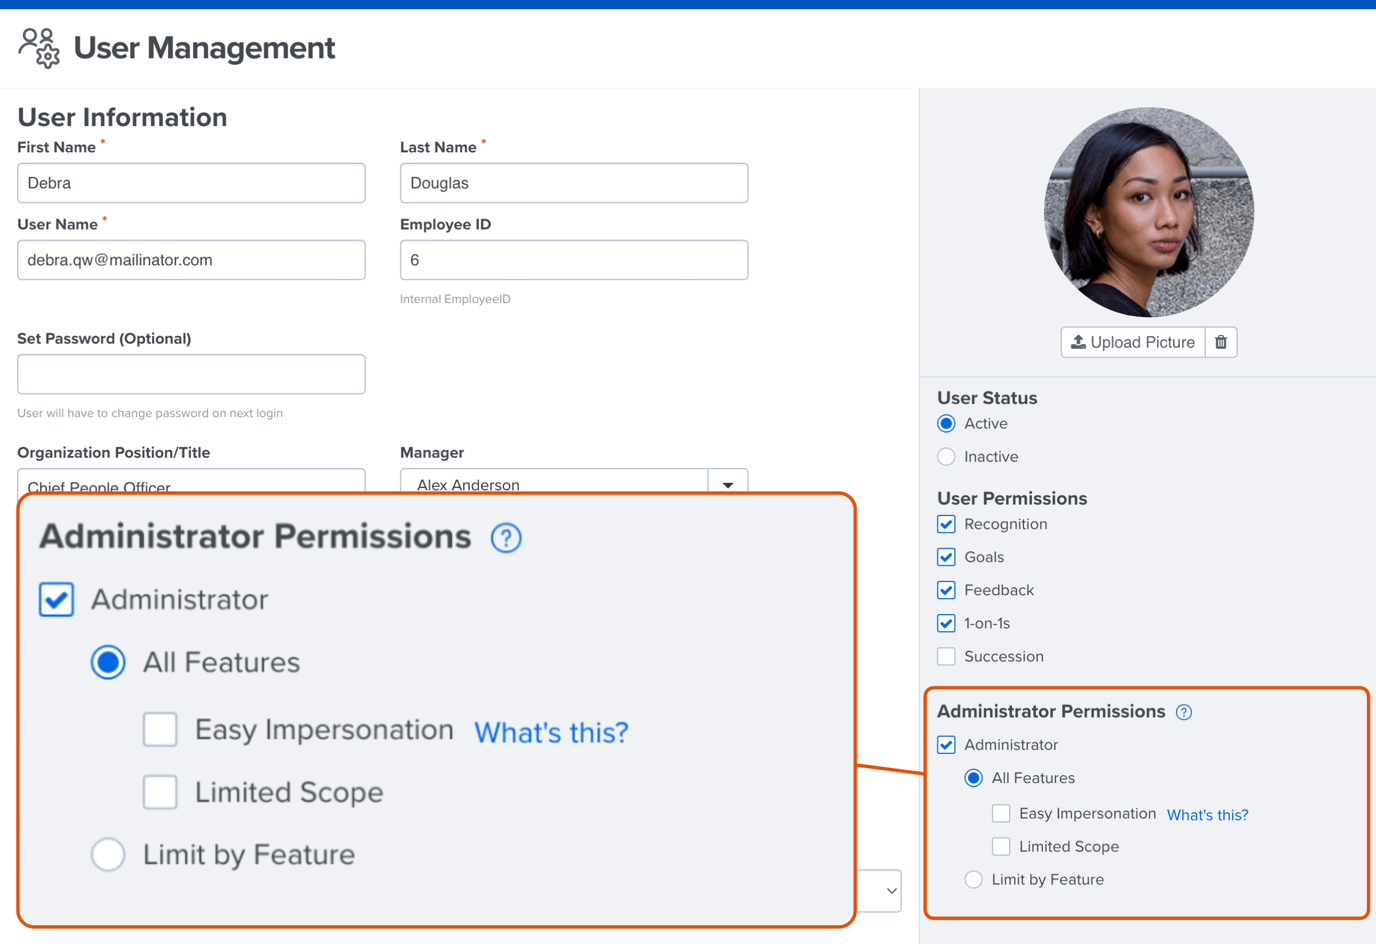Open the Manager dropdown
Viewport: 1376px width, 944px height.
pyautogui.click(x=727, y=483)
